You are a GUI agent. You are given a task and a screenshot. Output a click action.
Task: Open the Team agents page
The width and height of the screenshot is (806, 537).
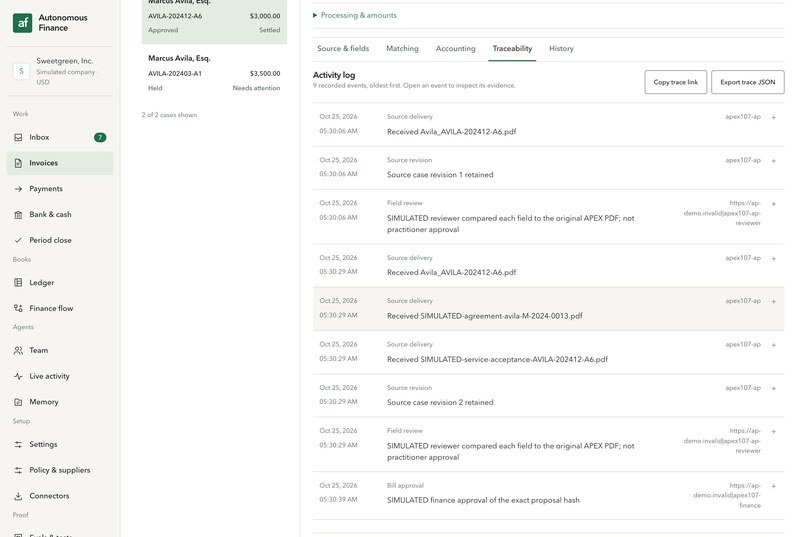pyautogui.click(x=60, y=350)
